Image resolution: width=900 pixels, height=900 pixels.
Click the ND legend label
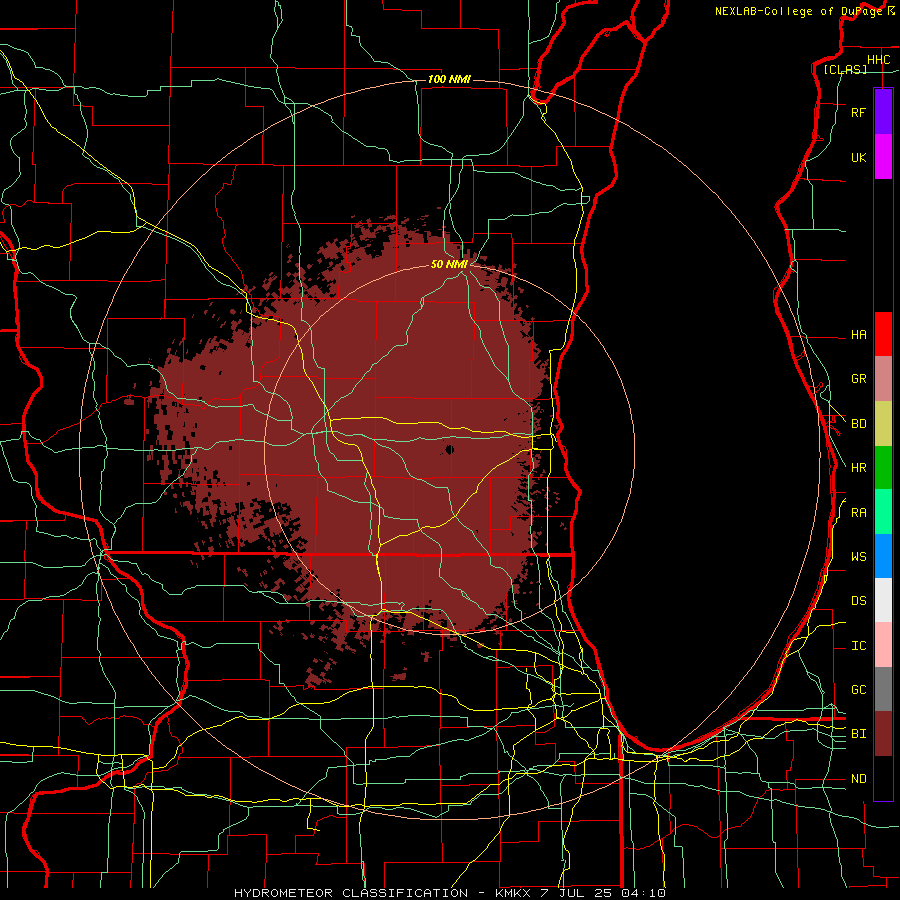point(858,779)
